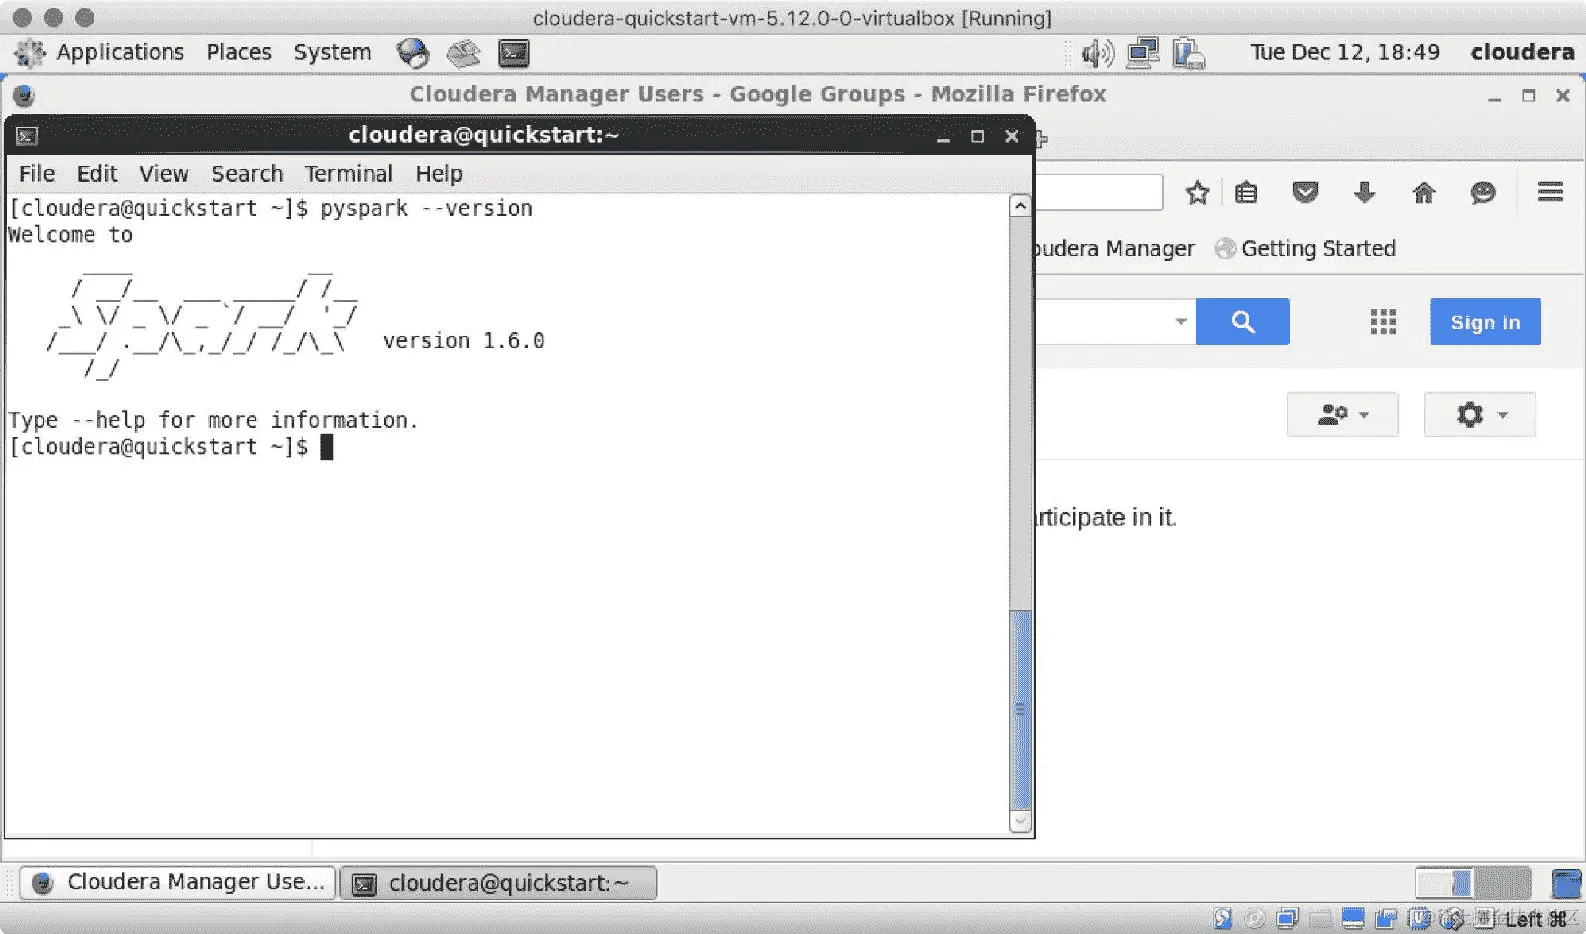Click 'pyspark --version' command text
Viewport: 1586px width, 934px height.
[426, 208]
